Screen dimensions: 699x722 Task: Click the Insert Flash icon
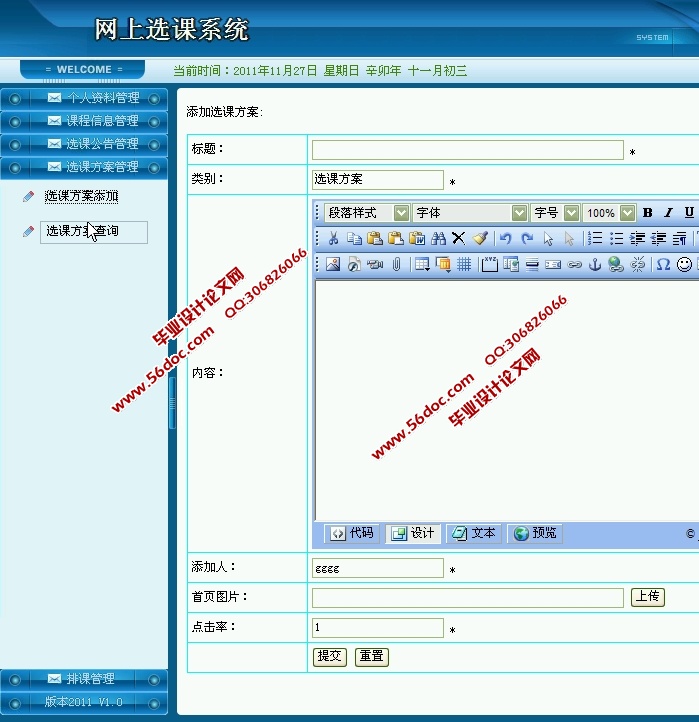pos(354,264)
